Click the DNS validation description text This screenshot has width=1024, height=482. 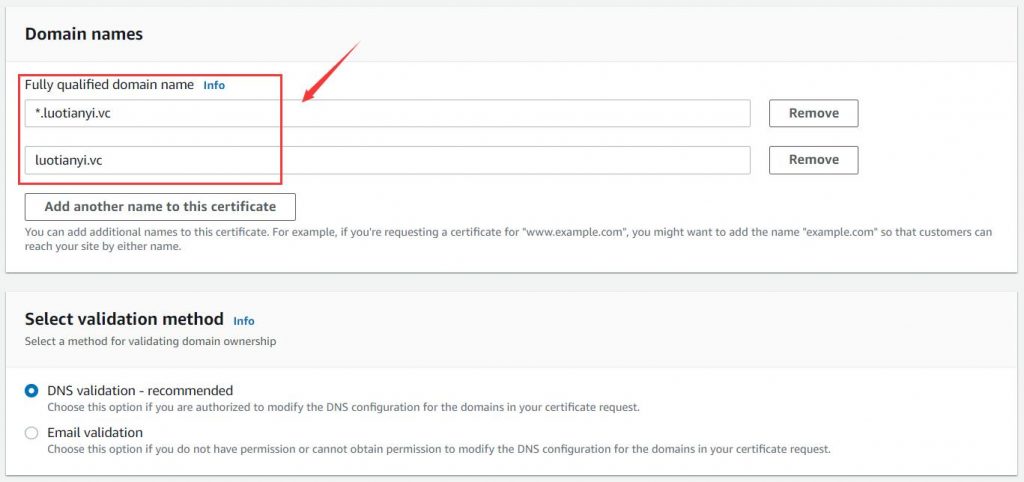click(x=343, y=408)
